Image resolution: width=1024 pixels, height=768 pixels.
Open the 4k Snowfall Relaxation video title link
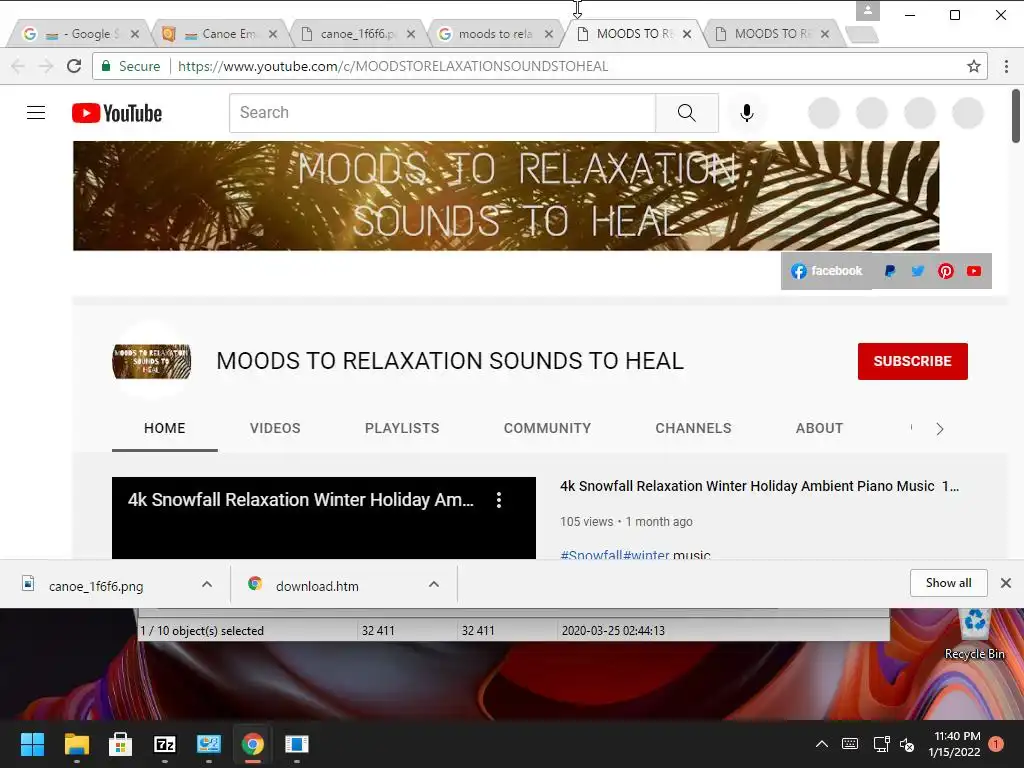[x=759, y=486]
